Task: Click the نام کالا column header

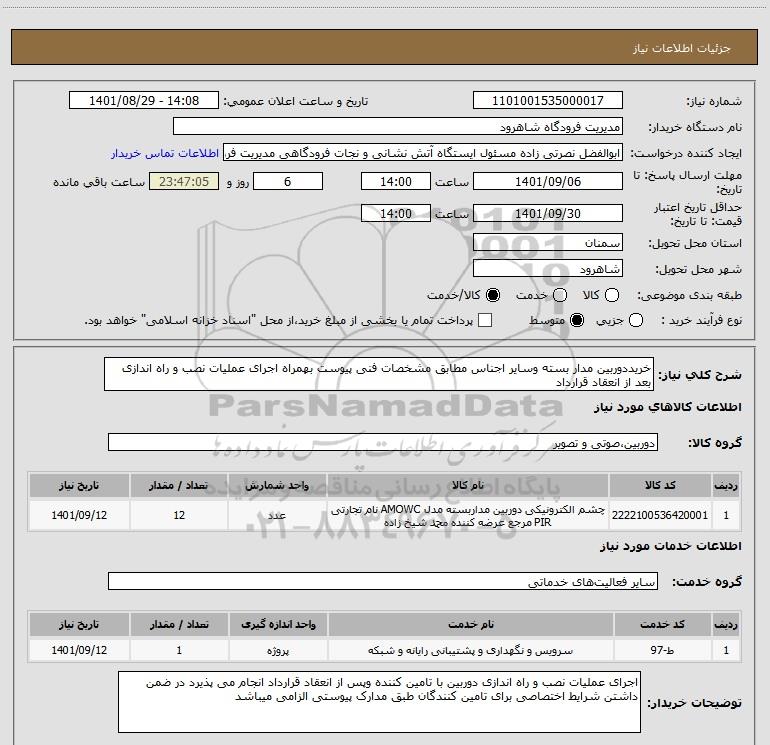Action: 468,485
